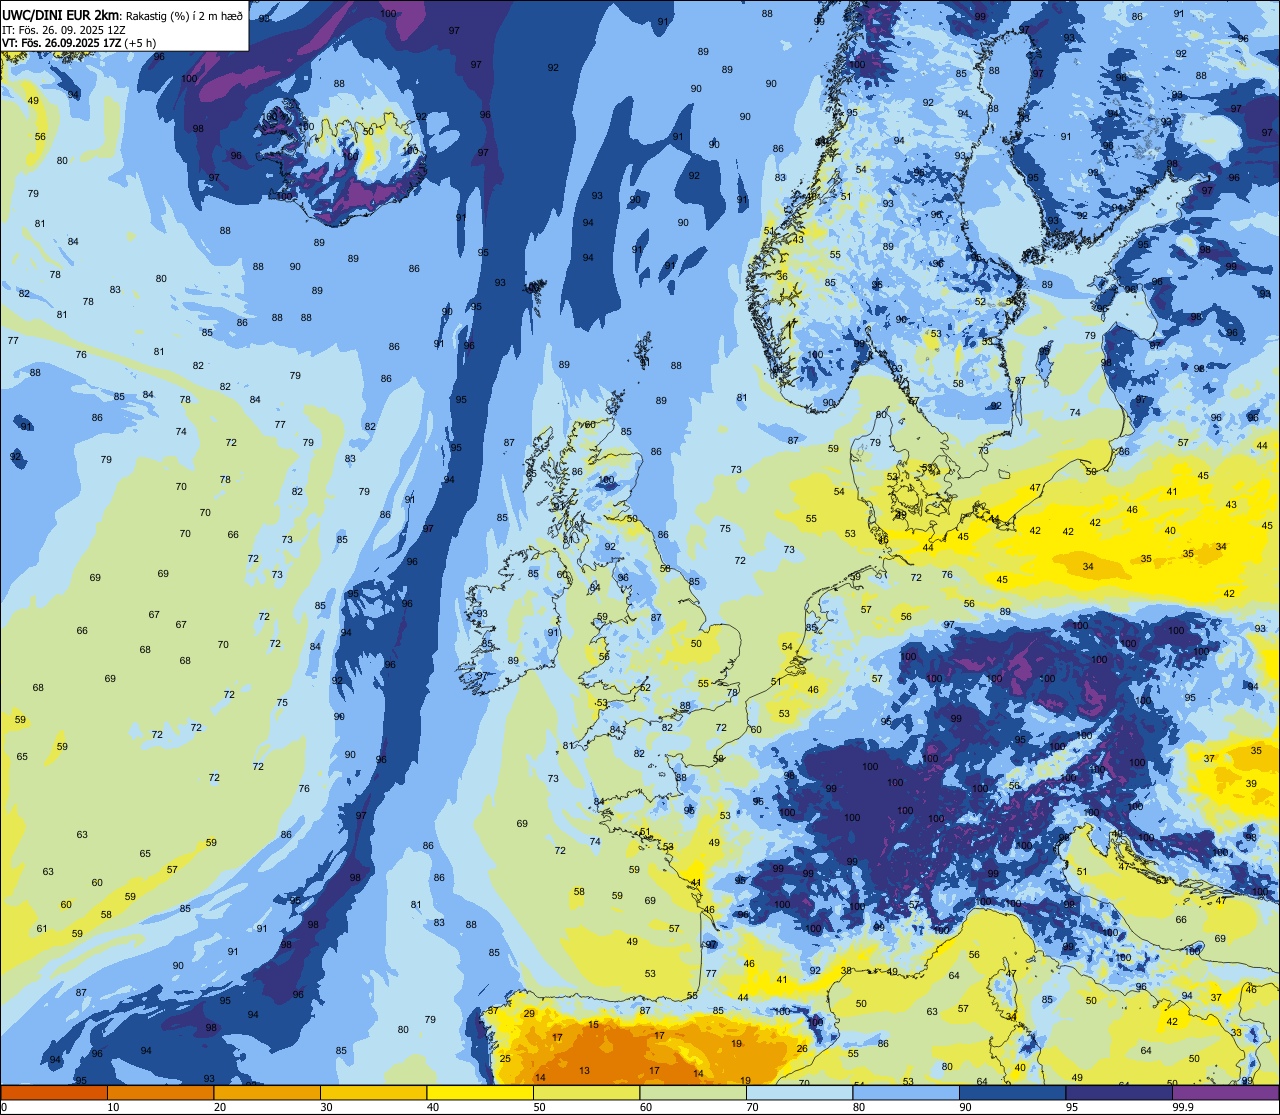Viewport: 1280px width, 1115px height.
Task: Click the 30–40% amber legend swatch
Action: tap(373, 1092)
